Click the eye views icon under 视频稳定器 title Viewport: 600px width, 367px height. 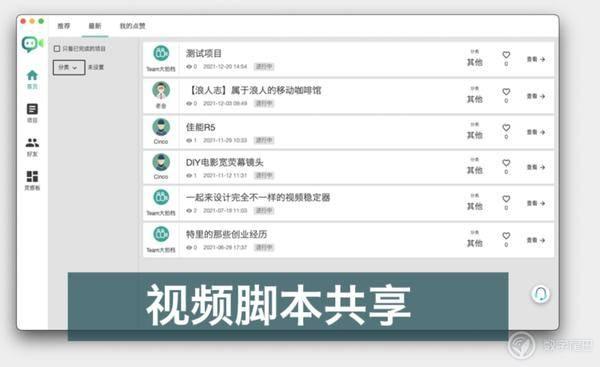point(189,211)
